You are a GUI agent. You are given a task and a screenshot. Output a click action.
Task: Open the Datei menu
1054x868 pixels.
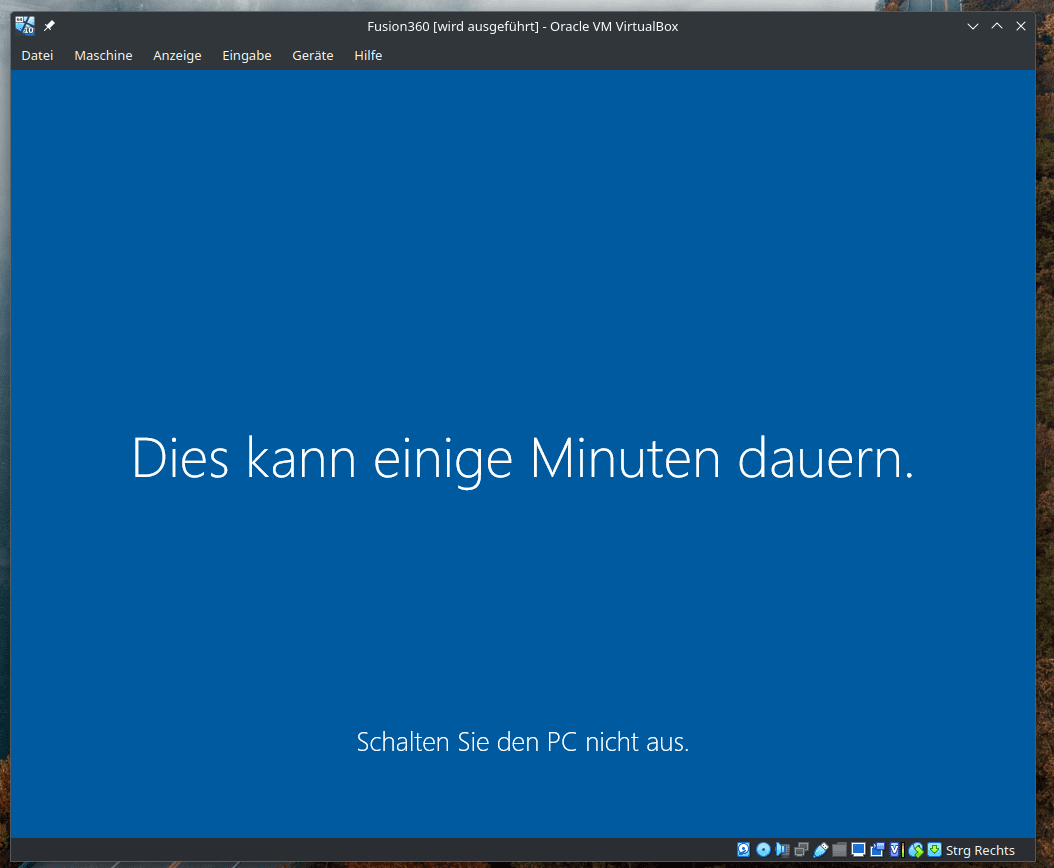[x=37, y=55]
